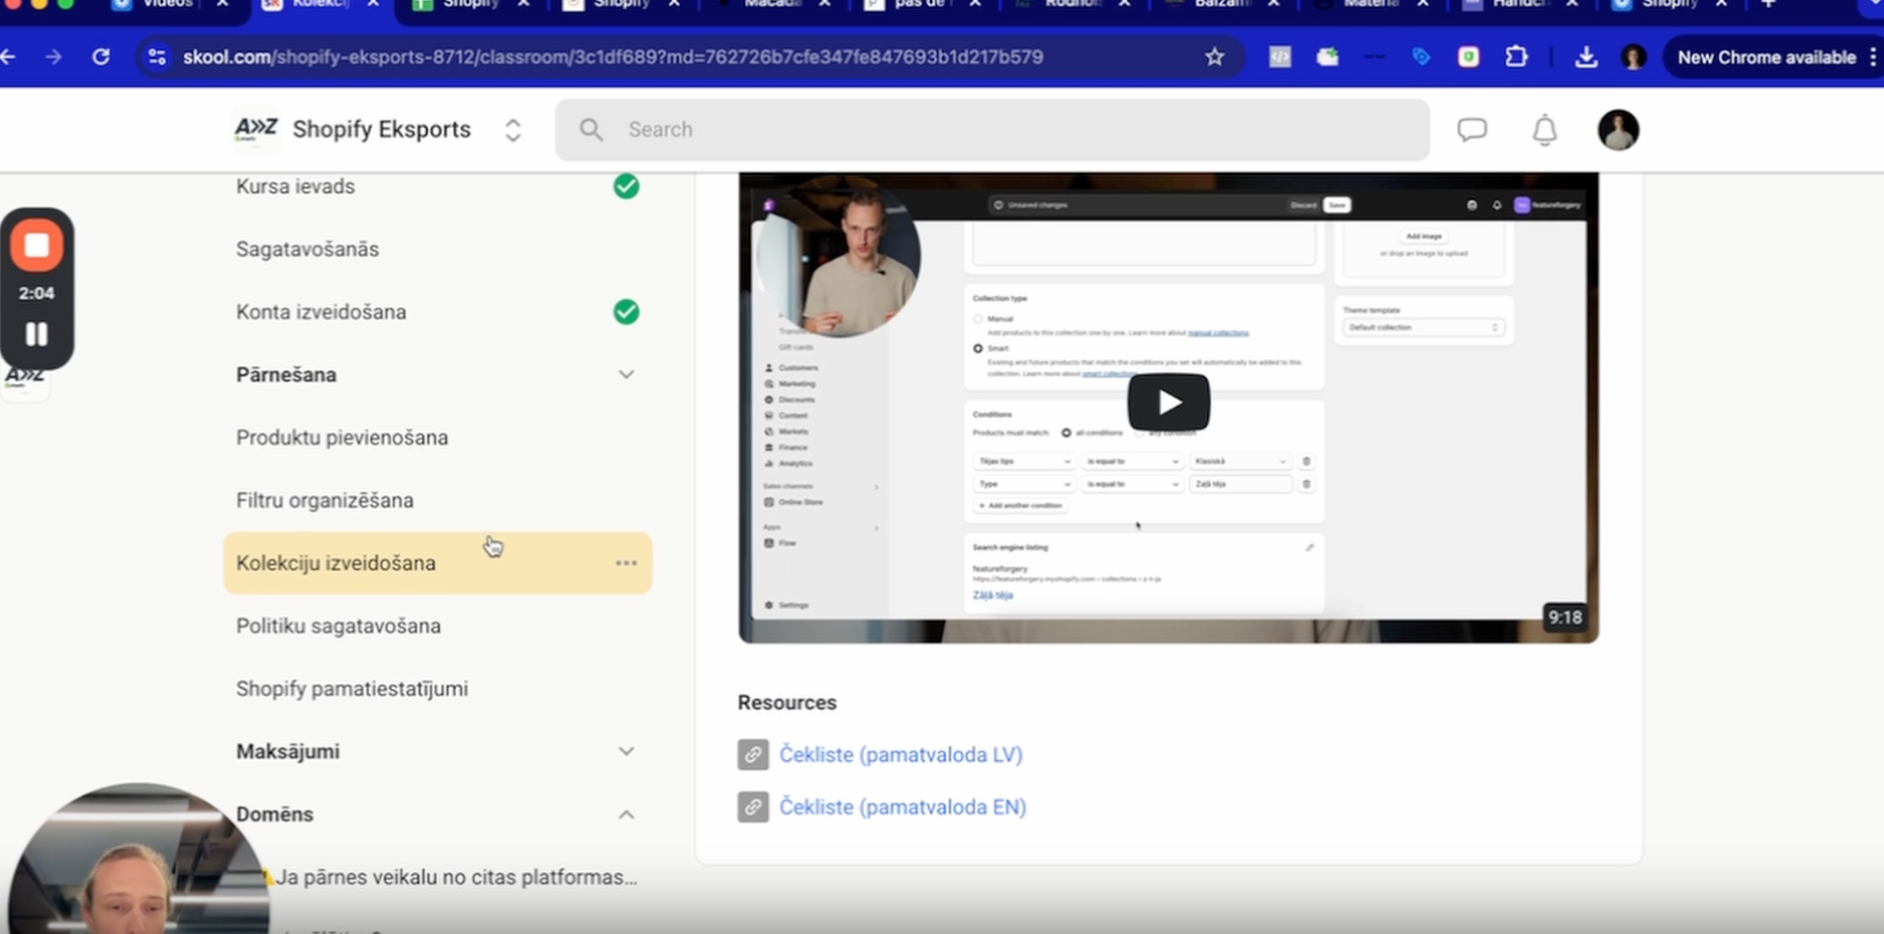Click the green checkmark beside Kursa ievads
This screenshot has width=1884, height=934.
(x=625, y=186)
